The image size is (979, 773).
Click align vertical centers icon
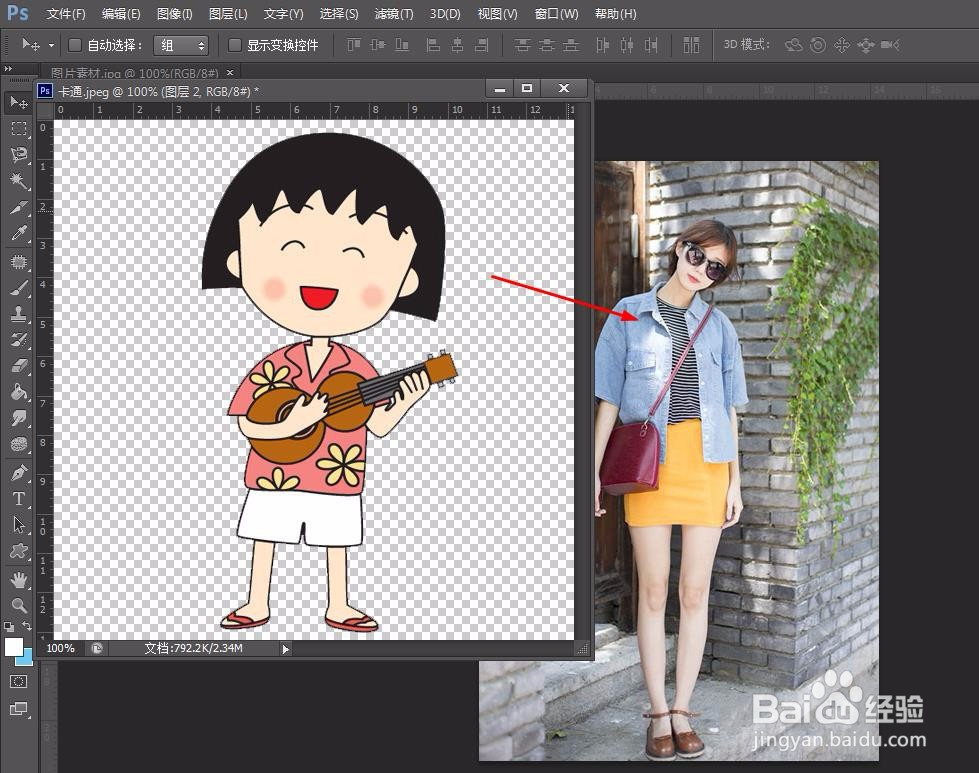coord(378,45)
